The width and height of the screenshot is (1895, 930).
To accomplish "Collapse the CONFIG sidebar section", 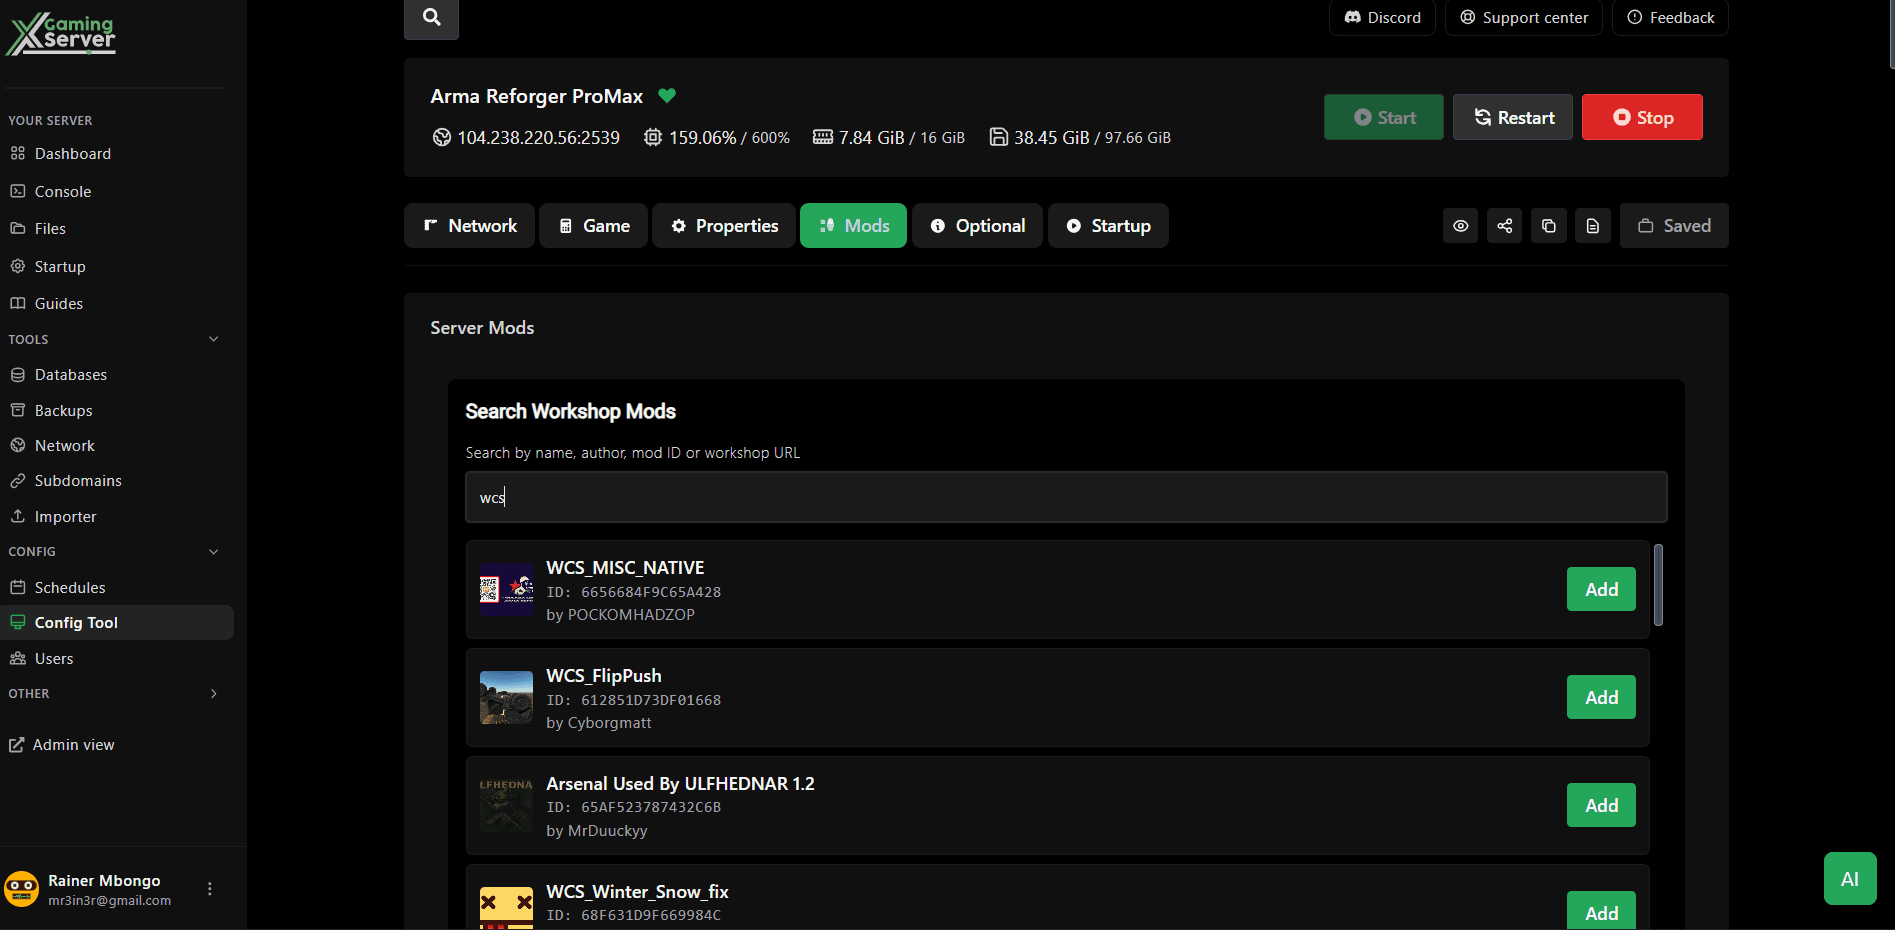I will (213, 551).
